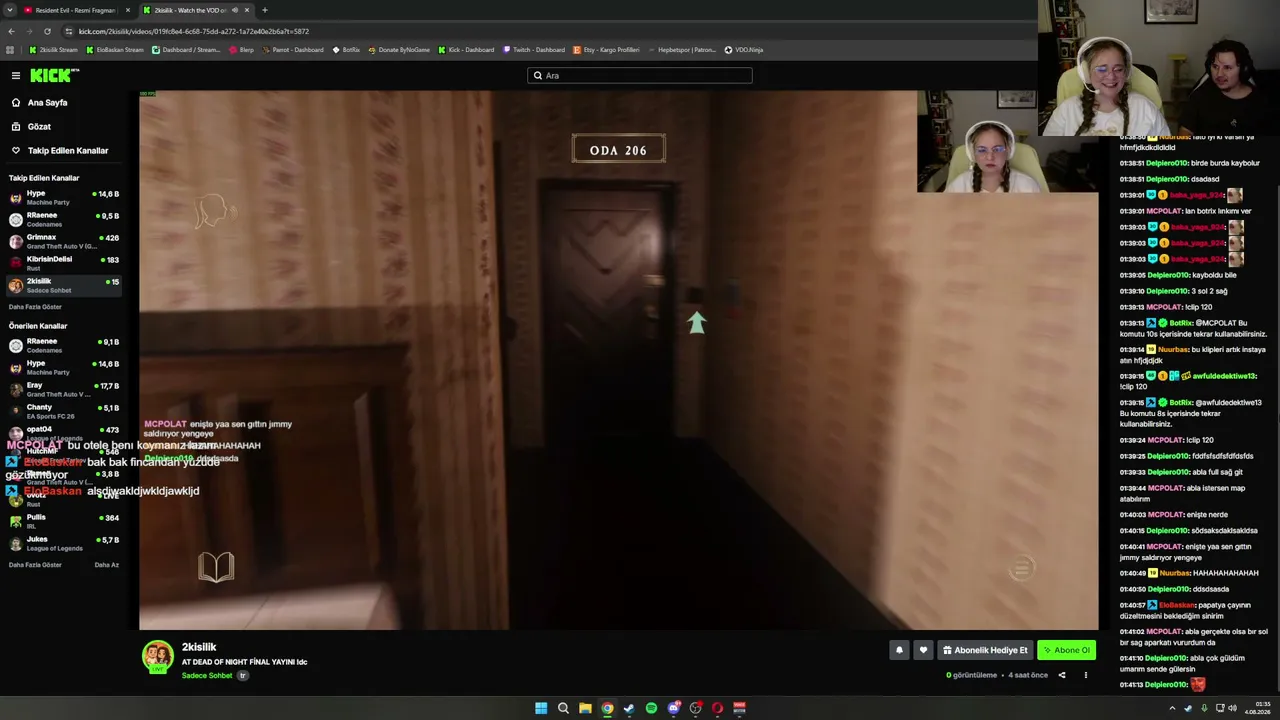
Task: Open Discord from the taskbar
Action: [674, 708]
